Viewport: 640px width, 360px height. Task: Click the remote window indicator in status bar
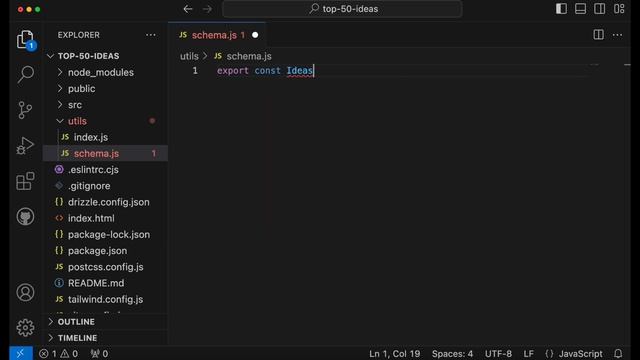point(21,353)
